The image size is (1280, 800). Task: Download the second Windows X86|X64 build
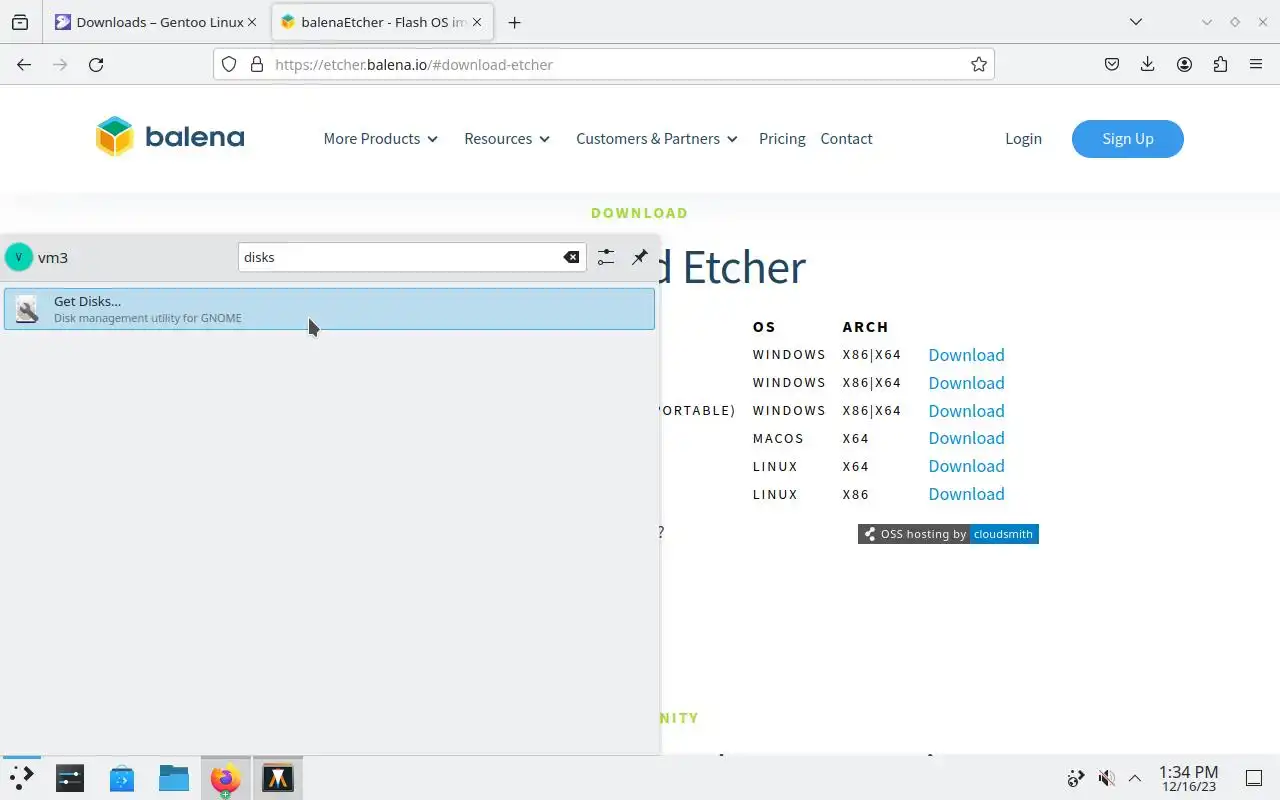point(966,383)
